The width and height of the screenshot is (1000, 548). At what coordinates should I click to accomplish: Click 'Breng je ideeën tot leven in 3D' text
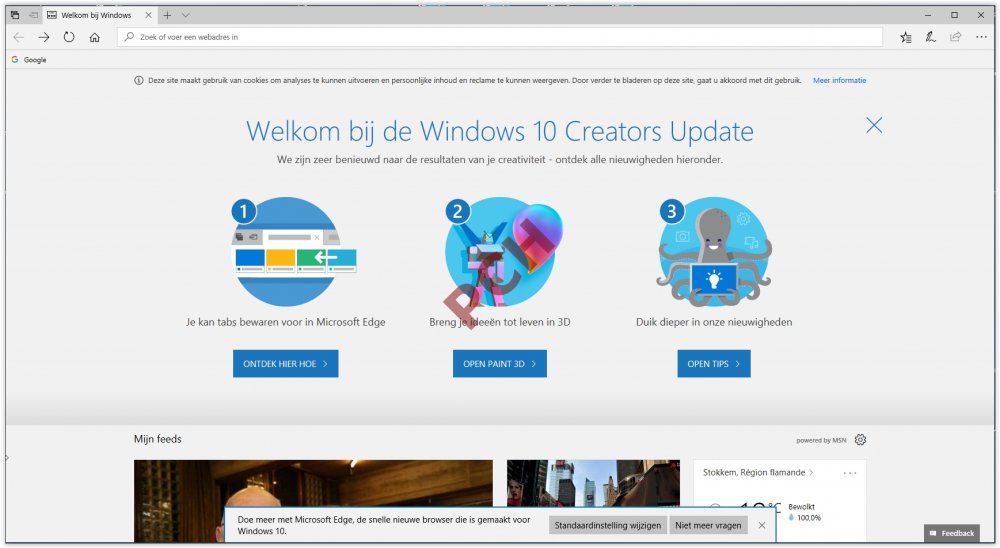coord(500,322)
